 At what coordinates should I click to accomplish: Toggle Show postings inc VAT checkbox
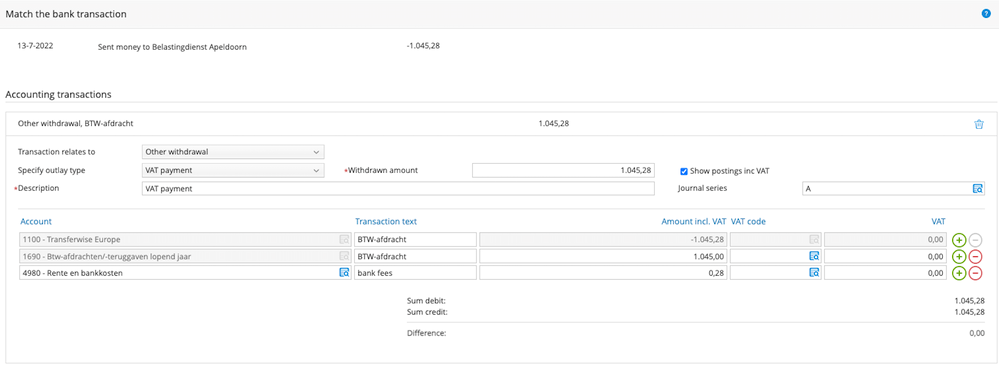pyautogui.click(x=684, y=171)
